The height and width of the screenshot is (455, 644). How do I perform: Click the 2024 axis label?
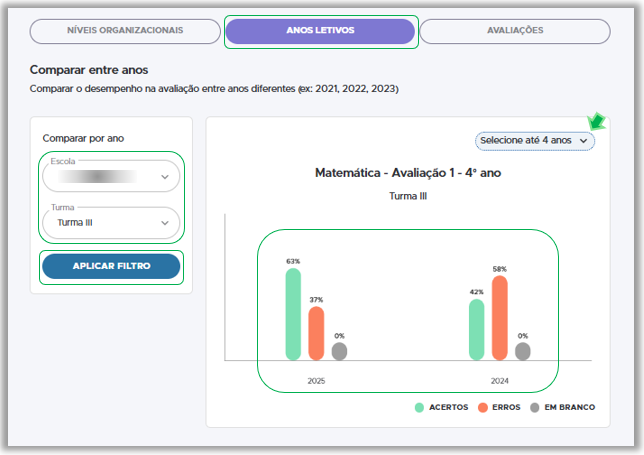[x=499, y=381]
